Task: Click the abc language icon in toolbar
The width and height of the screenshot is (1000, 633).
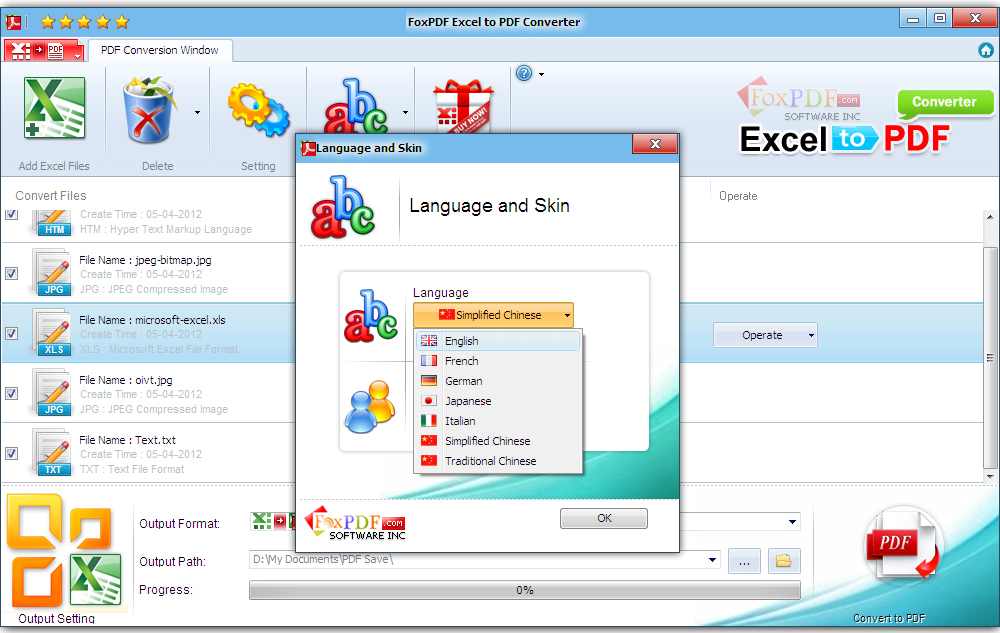Action: pyautogui.click(x=356, y=107)
